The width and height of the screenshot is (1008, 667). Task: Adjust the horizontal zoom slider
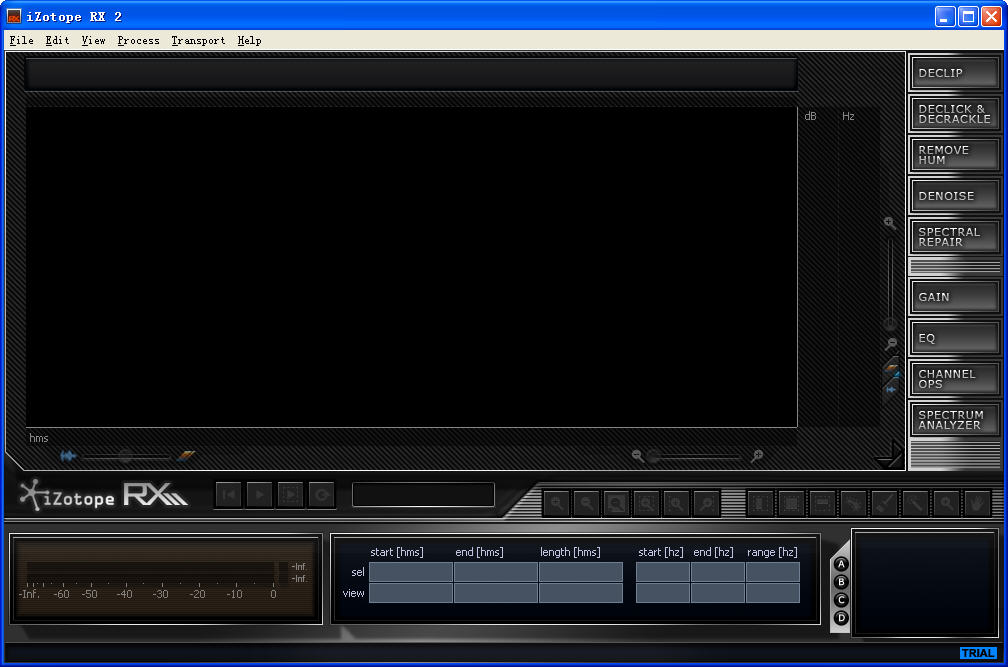pos(696,457)
